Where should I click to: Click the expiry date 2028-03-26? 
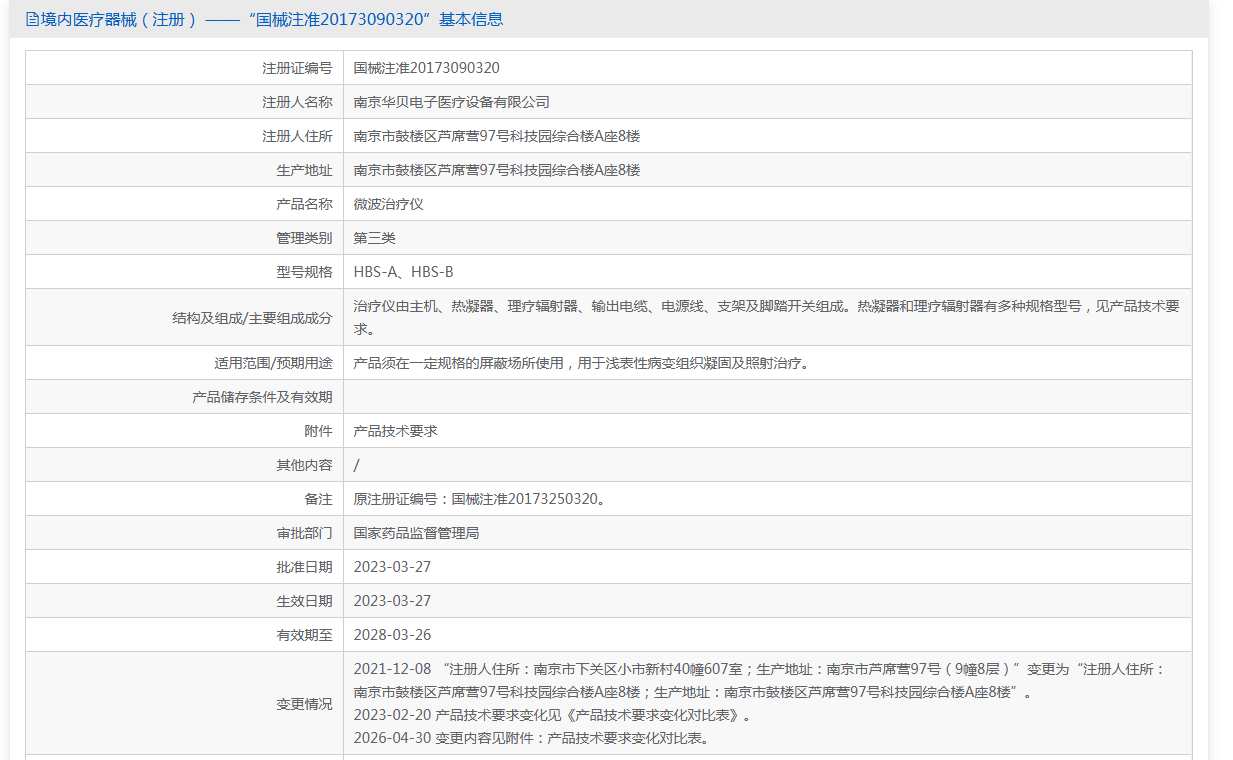(393, 635)
